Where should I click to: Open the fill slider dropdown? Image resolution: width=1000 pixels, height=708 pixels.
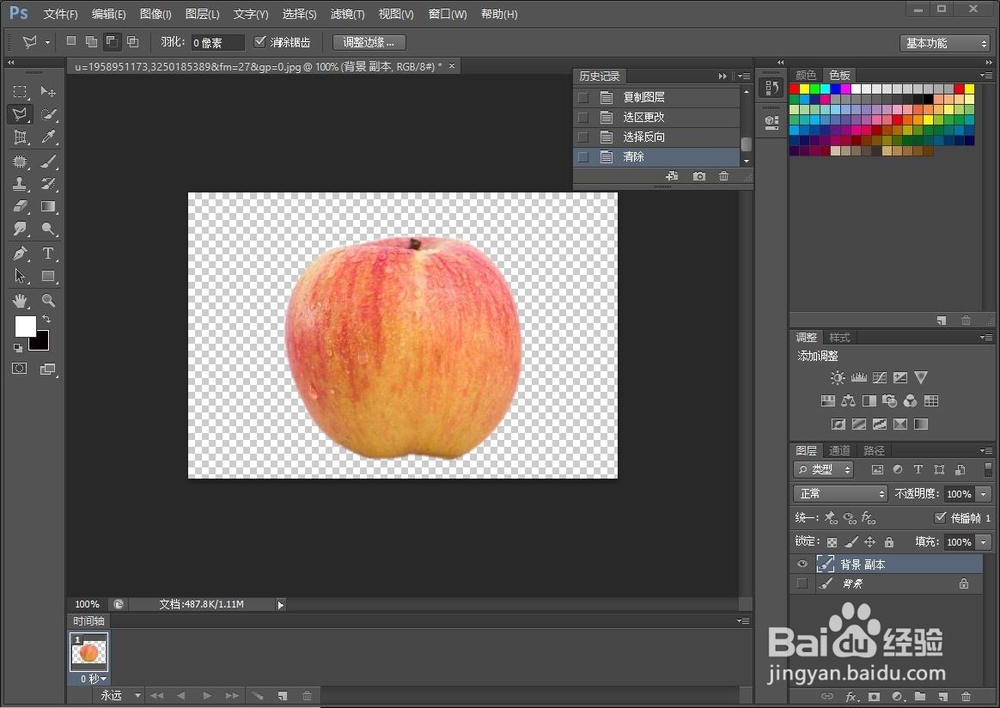[x=984, y=542]
